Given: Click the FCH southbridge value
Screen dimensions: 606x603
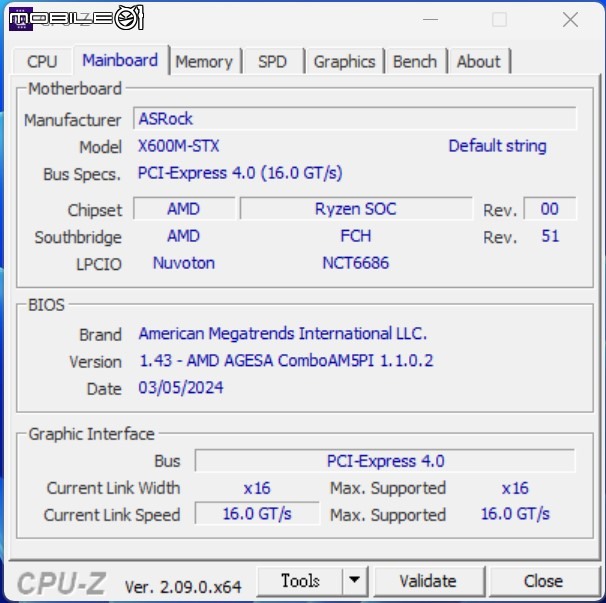Looking at the screenshot, I should pos(356,236).
